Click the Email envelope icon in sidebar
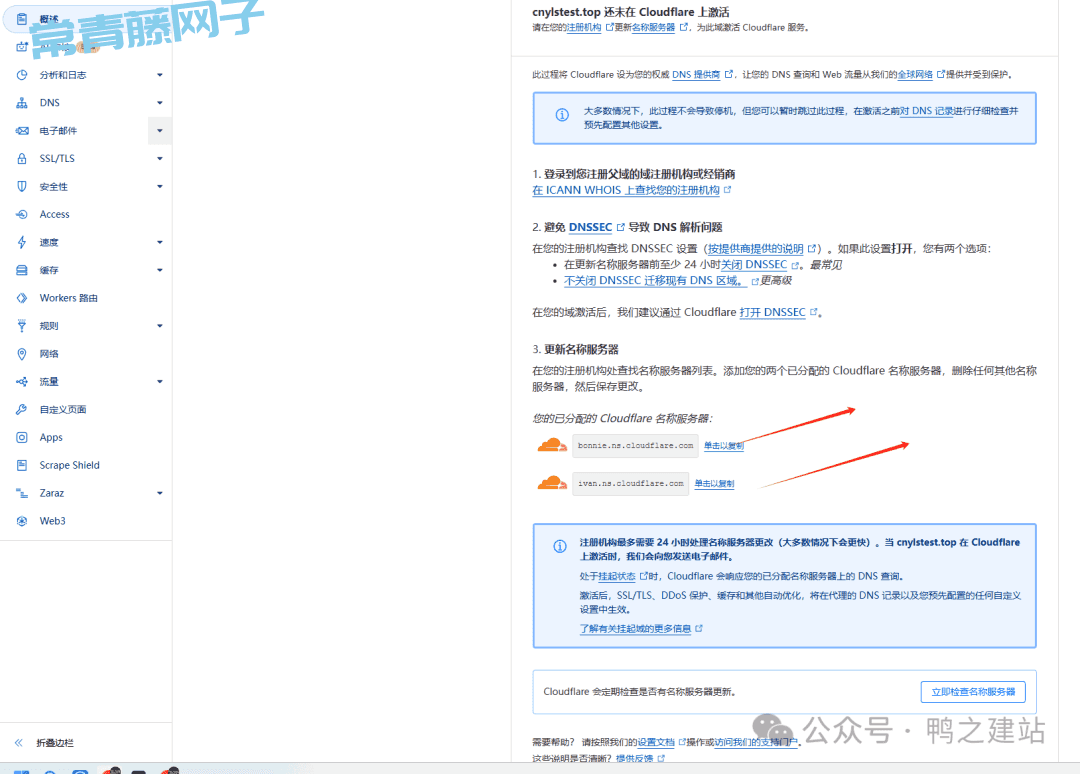 click(x=22, y=131)
